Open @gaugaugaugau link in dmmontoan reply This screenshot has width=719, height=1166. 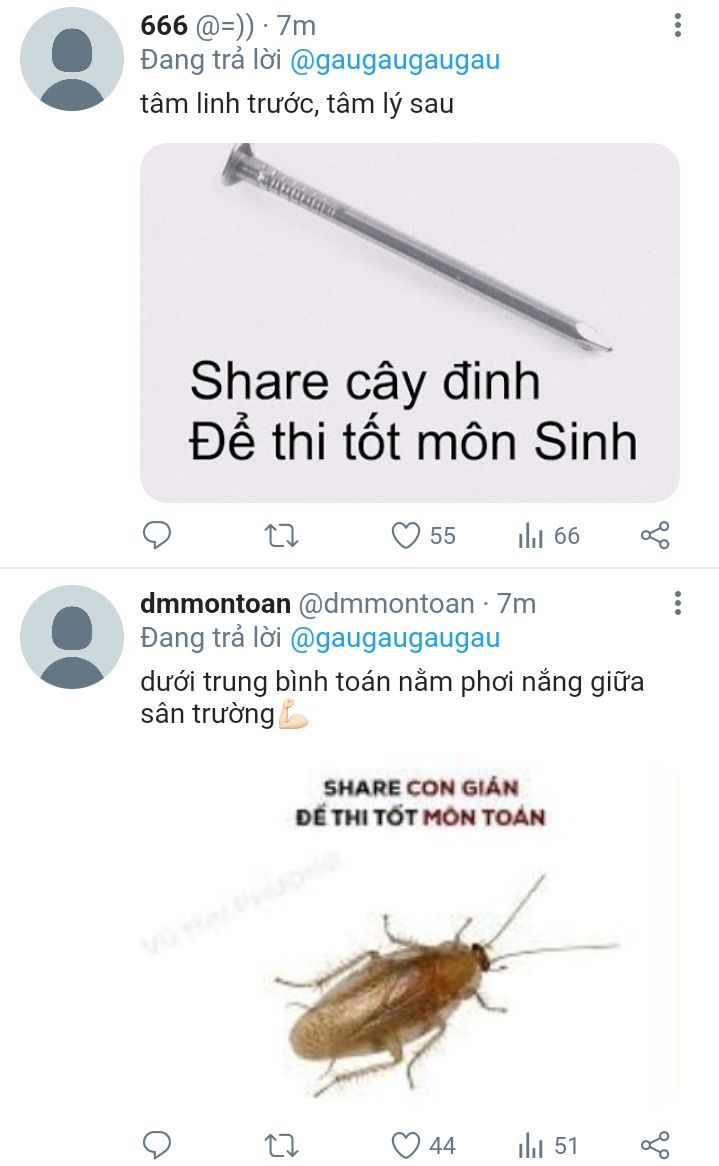395,638
